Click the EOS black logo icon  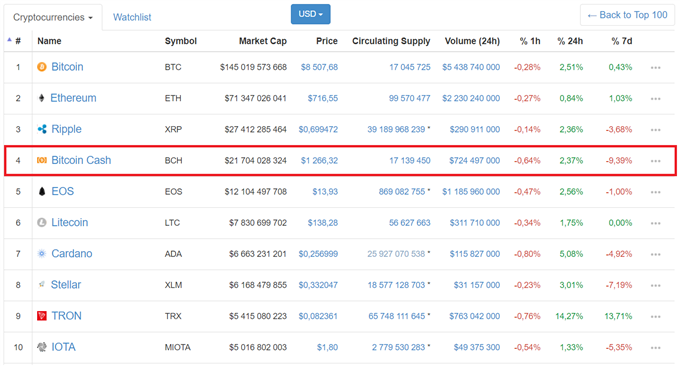click(x=42, y=191)
